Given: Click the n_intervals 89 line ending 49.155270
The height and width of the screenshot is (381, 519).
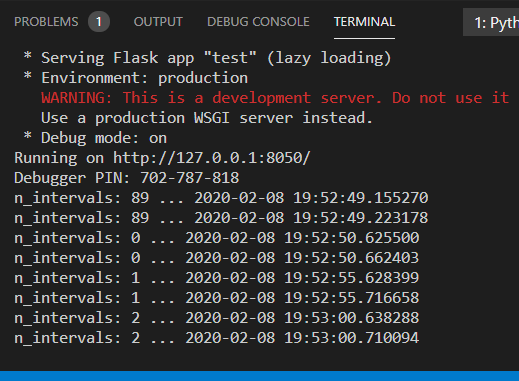Looking at the screenshot, I should 221,198.
